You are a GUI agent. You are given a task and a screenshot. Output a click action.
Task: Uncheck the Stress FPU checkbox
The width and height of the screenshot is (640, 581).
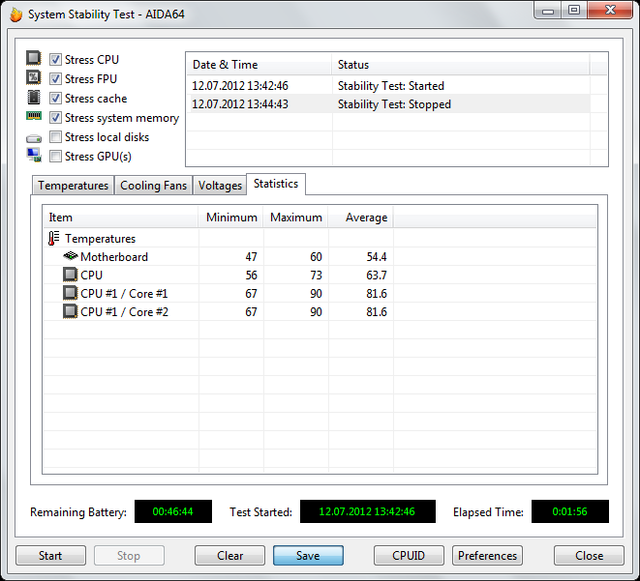(56, 79)
